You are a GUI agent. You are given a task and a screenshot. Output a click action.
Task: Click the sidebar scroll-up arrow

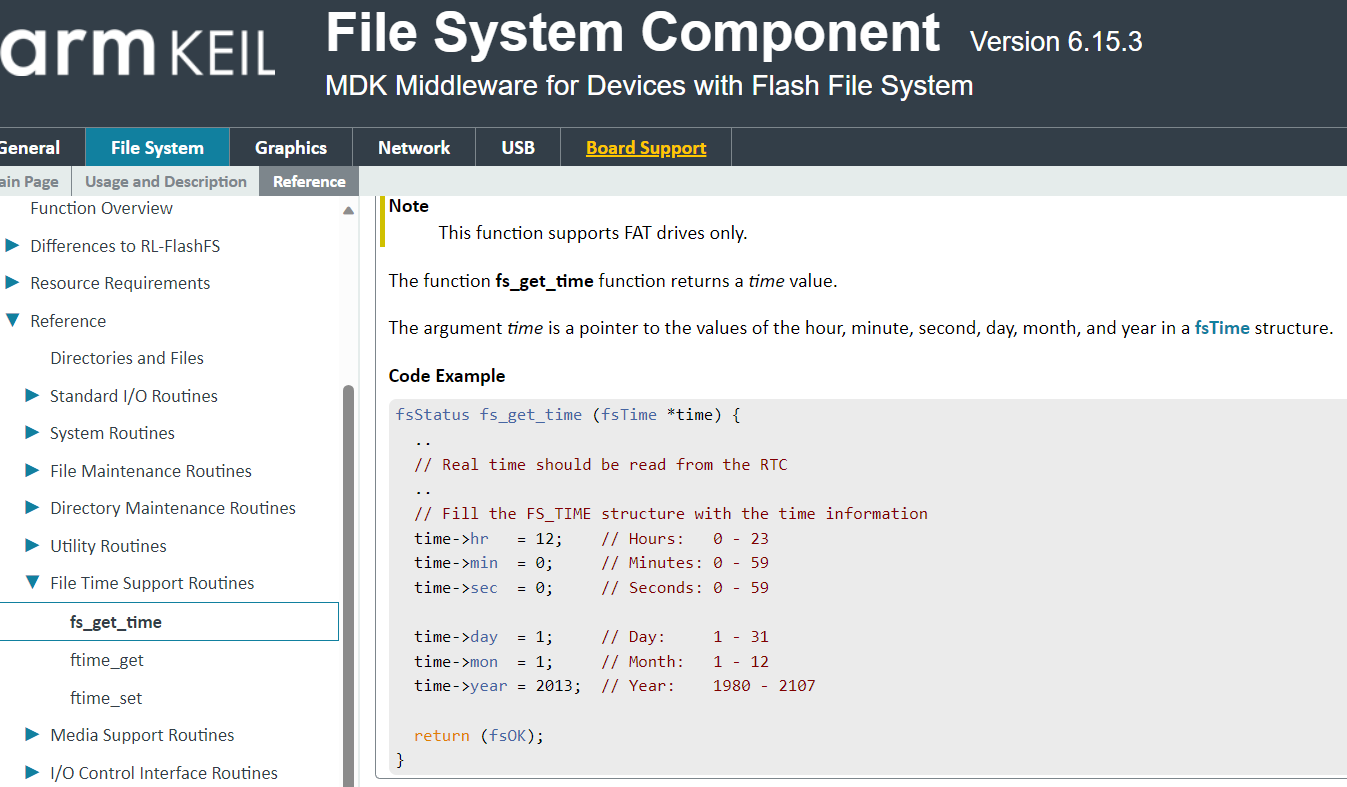[349, 210]
